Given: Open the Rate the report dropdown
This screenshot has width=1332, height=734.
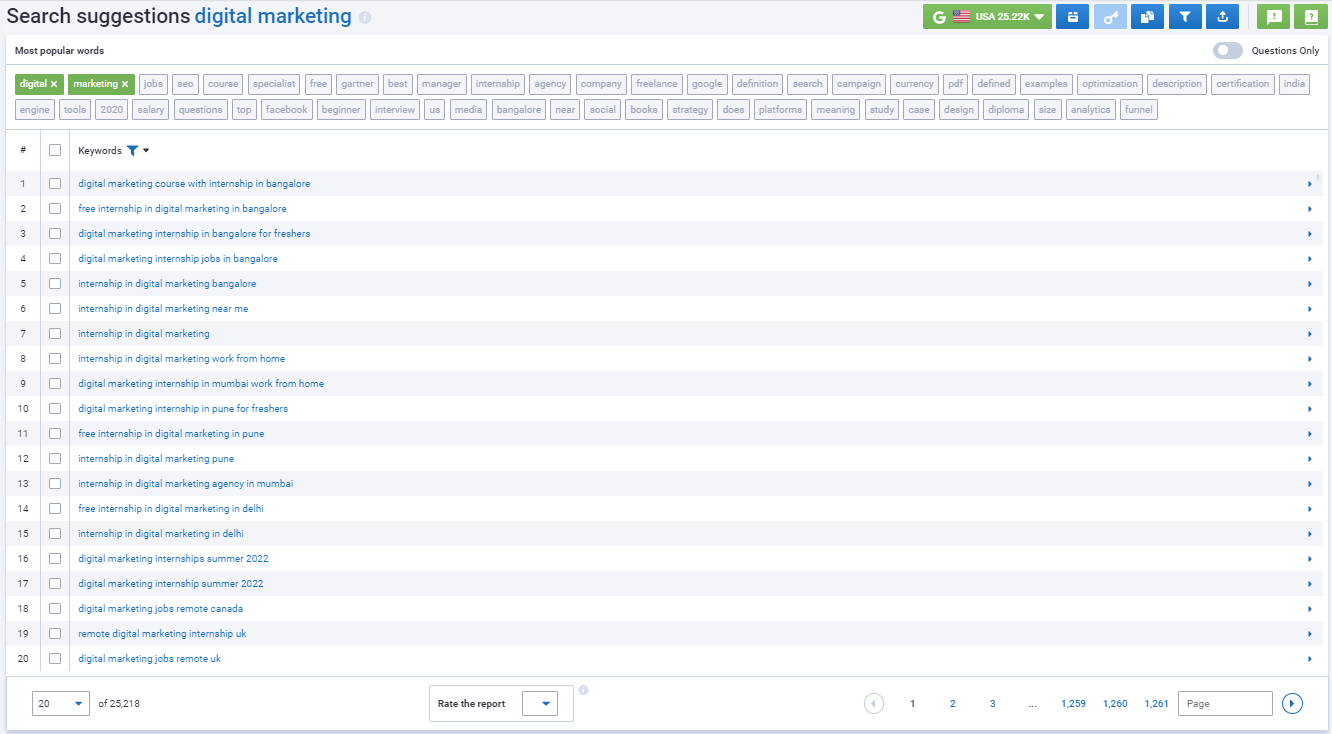Looking at the screenshot, I should click(542, 703).
